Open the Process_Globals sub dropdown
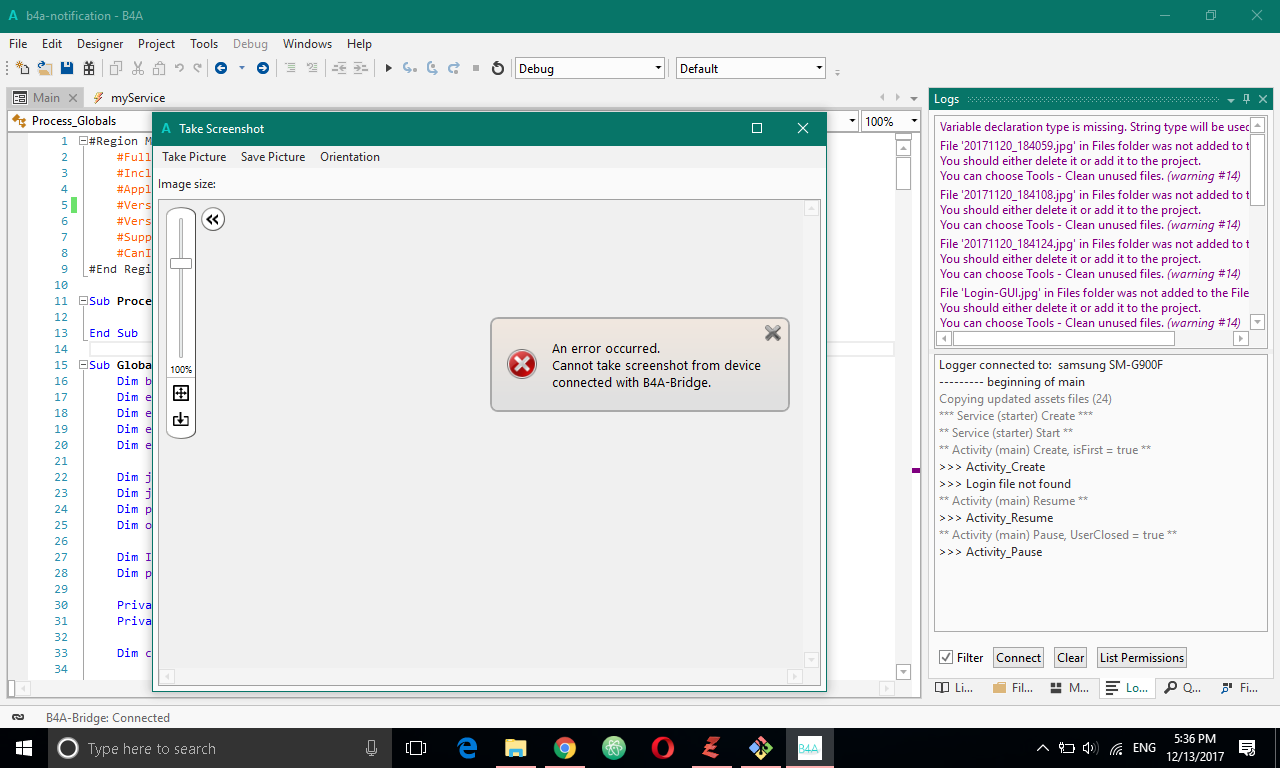This screenshot has width=1280, height=768. 80,121
